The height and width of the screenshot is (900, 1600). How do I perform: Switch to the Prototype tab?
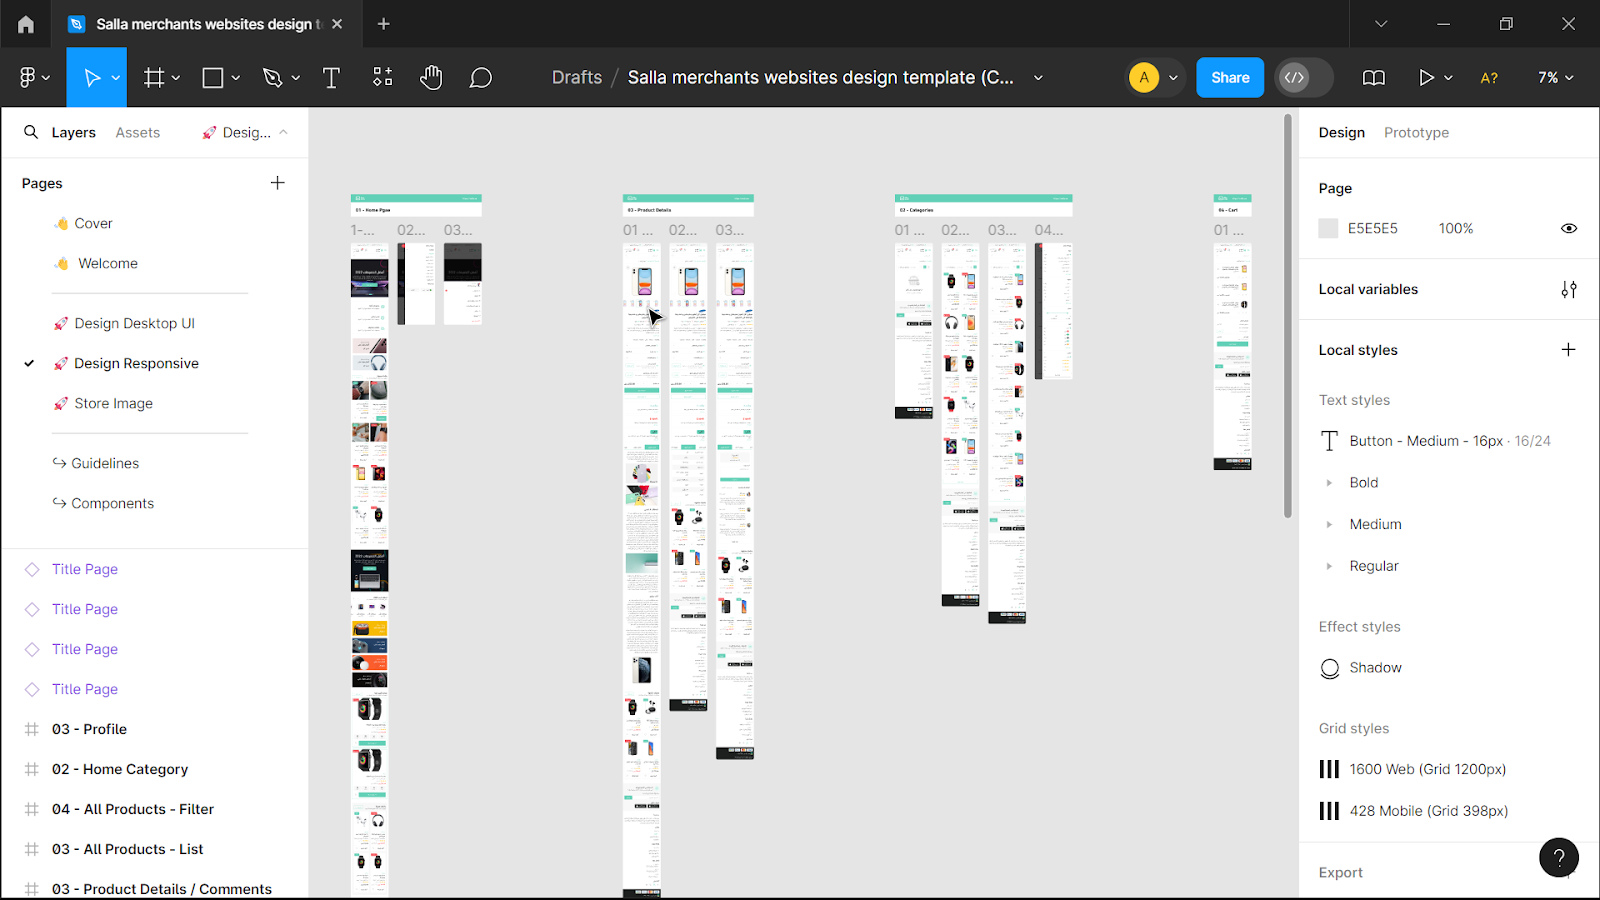(x=1416, y=131)
